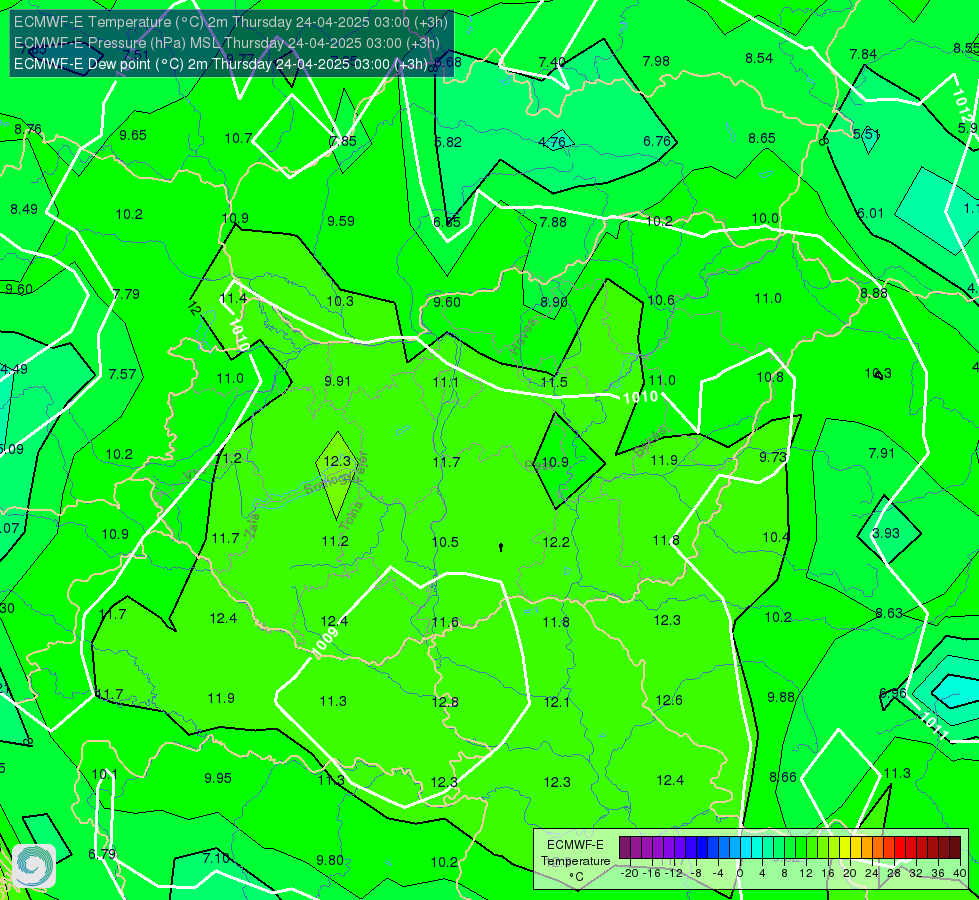979x900 pixels.
Task: Click the 8.66 temperature value
Action: tap(783, 778)
